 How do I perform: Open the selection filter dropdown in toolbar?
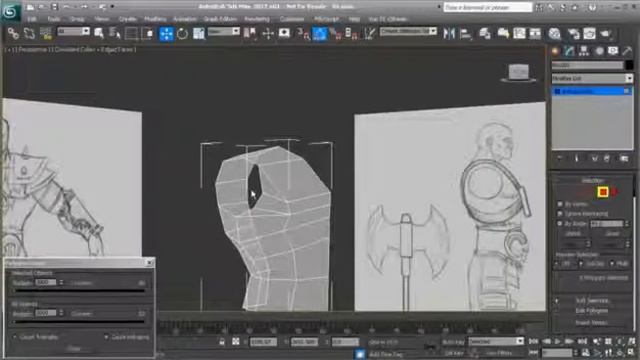tap(73, 31)
